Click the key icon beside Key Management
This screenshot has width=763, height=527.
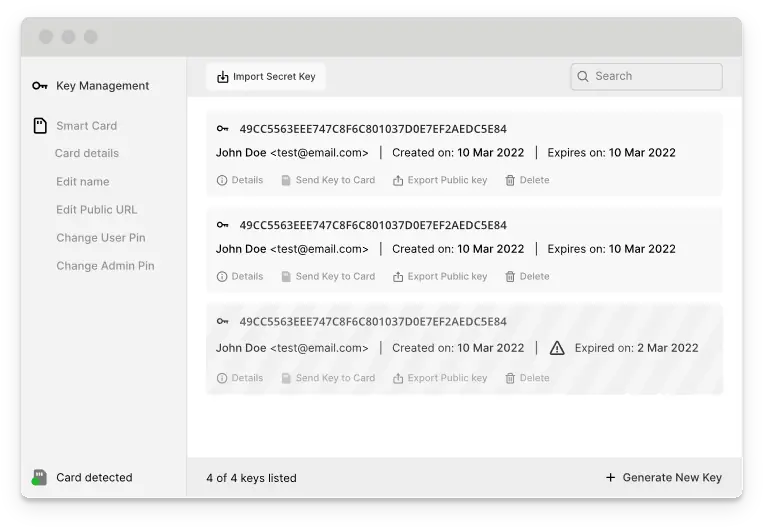pyautogui.click(x=40, y=86)
